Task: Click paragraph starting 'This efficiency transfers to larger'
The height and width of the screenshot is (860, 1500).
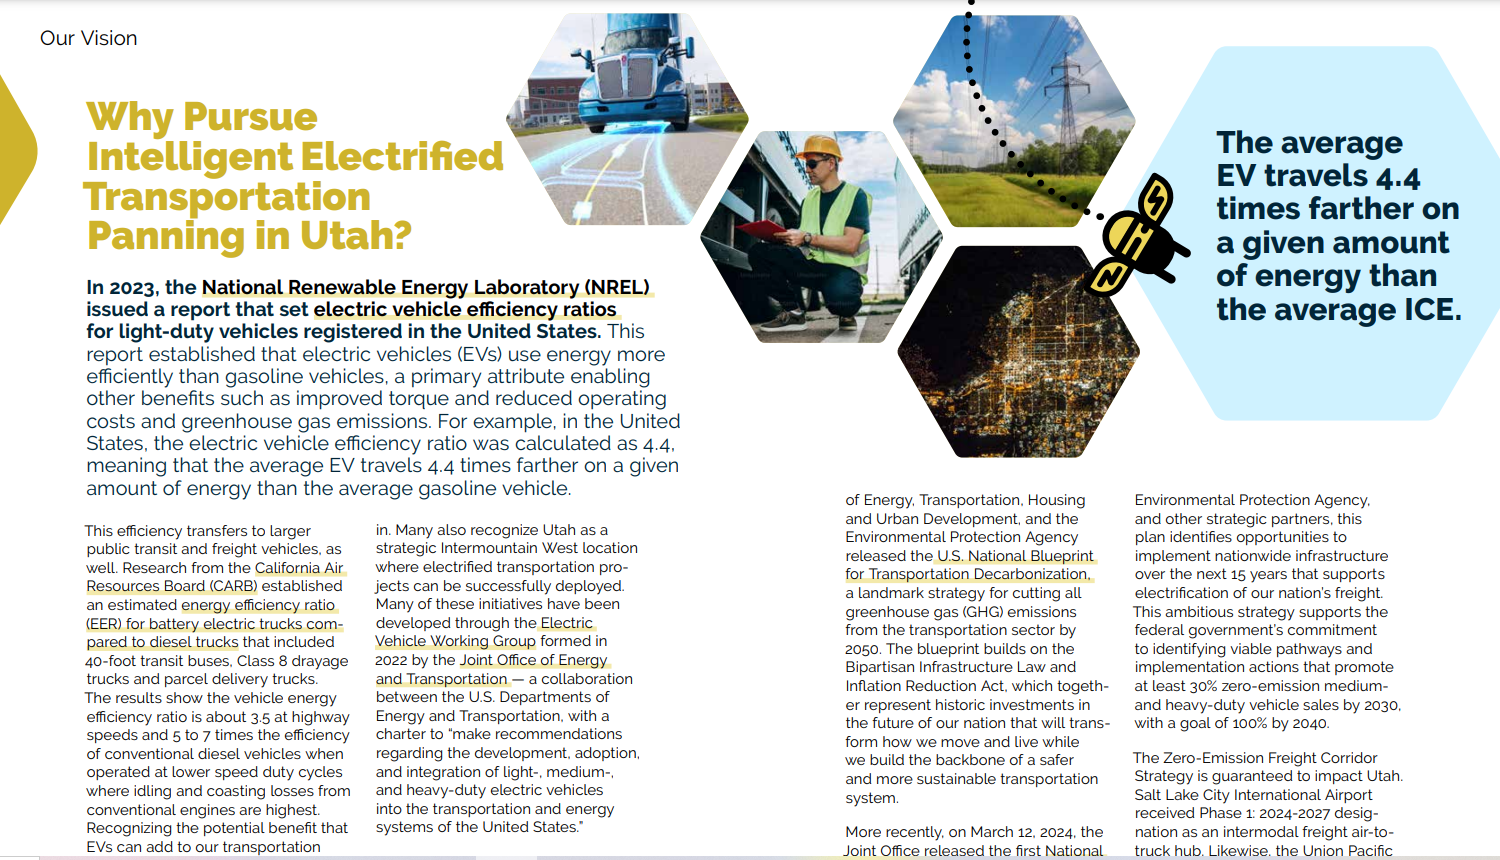Action: click(218, 688)
